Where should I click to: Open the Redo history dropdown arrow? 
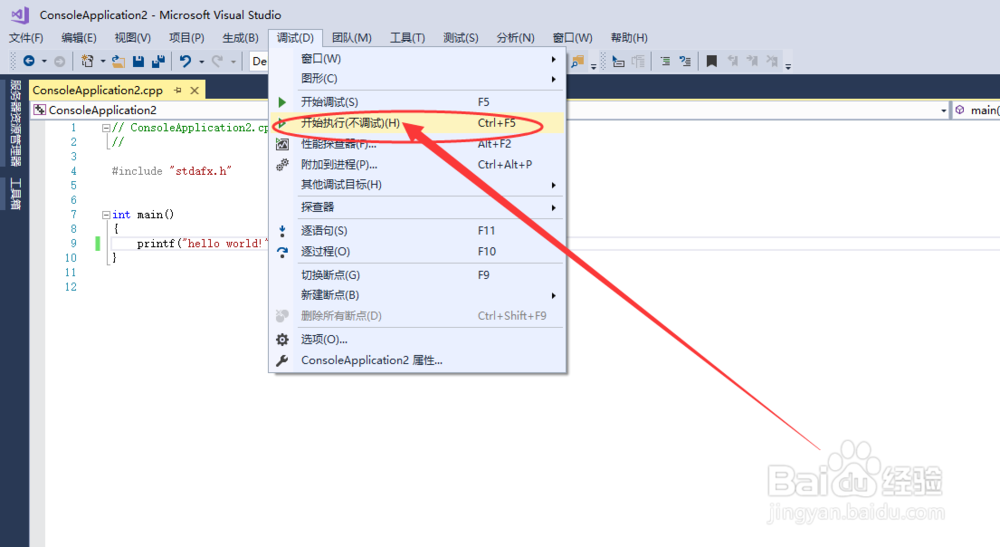tap(233, 61)
